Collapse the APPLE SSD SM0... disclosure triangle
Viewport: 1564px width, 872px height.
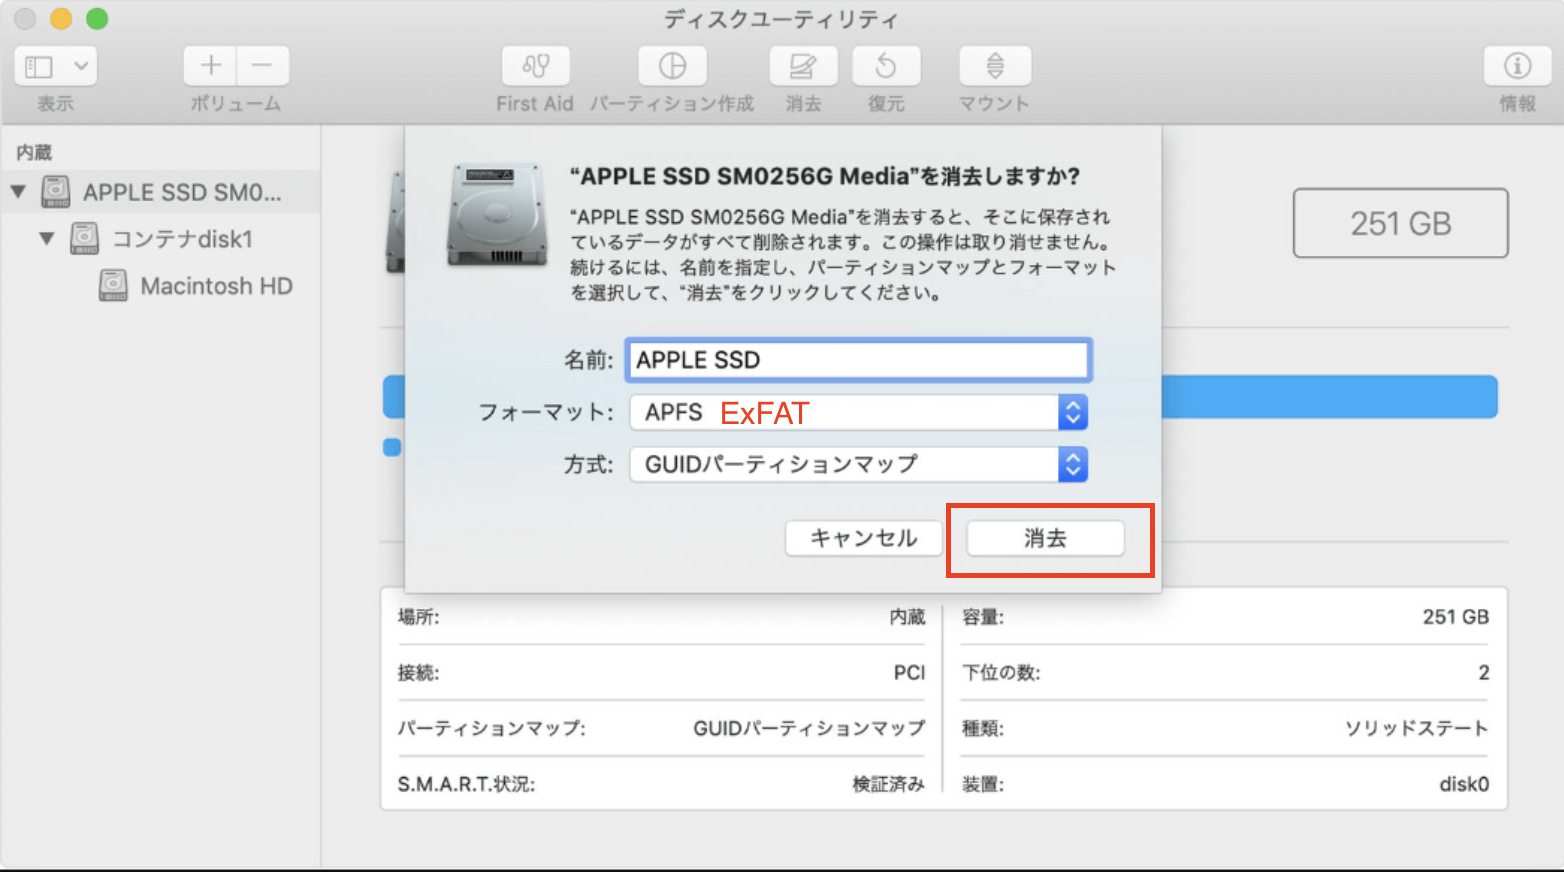(17, 191)
